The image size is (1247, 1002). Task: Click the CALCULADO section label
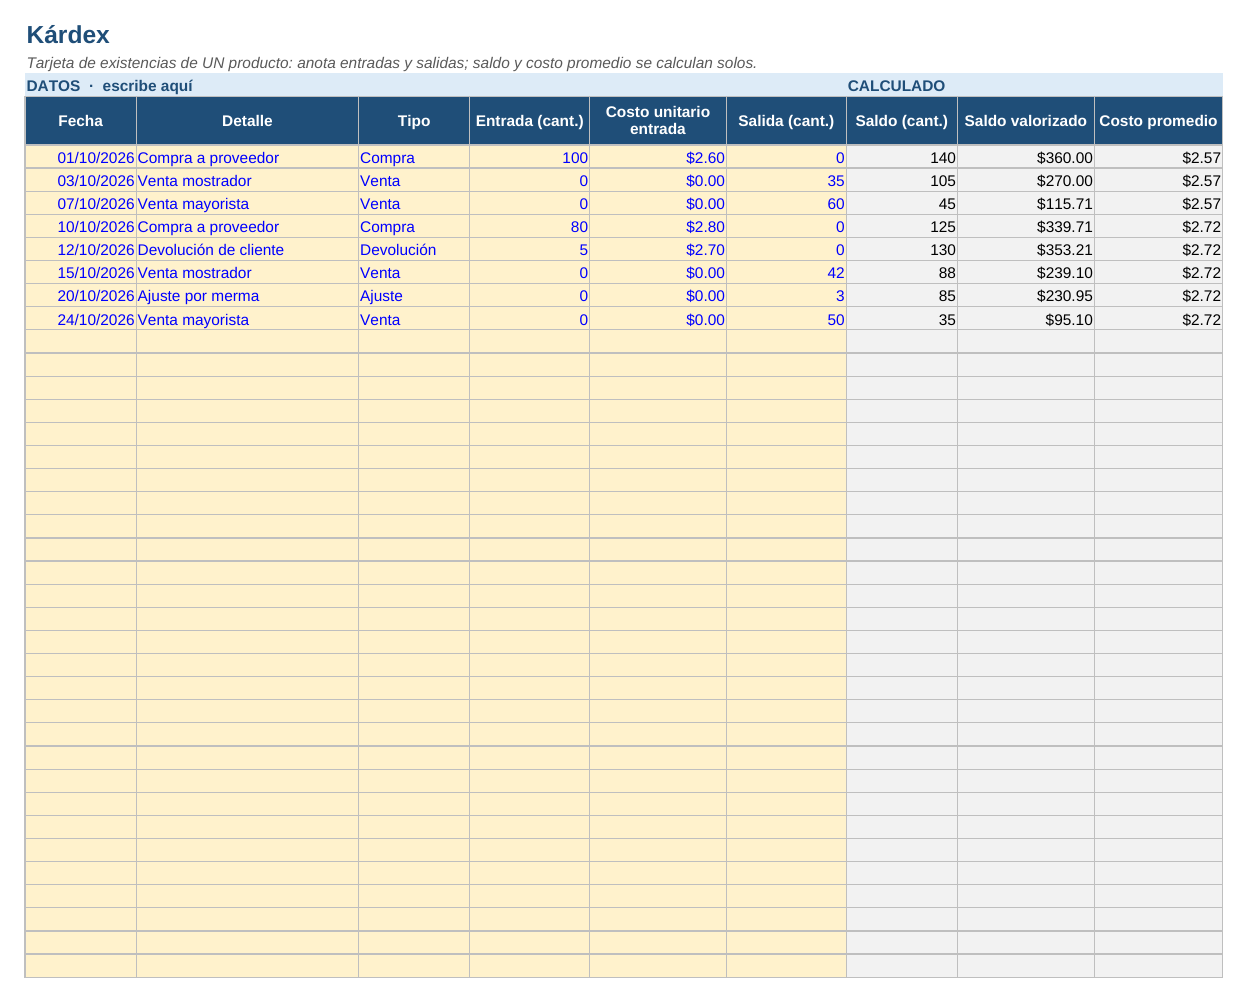point(896,86)
